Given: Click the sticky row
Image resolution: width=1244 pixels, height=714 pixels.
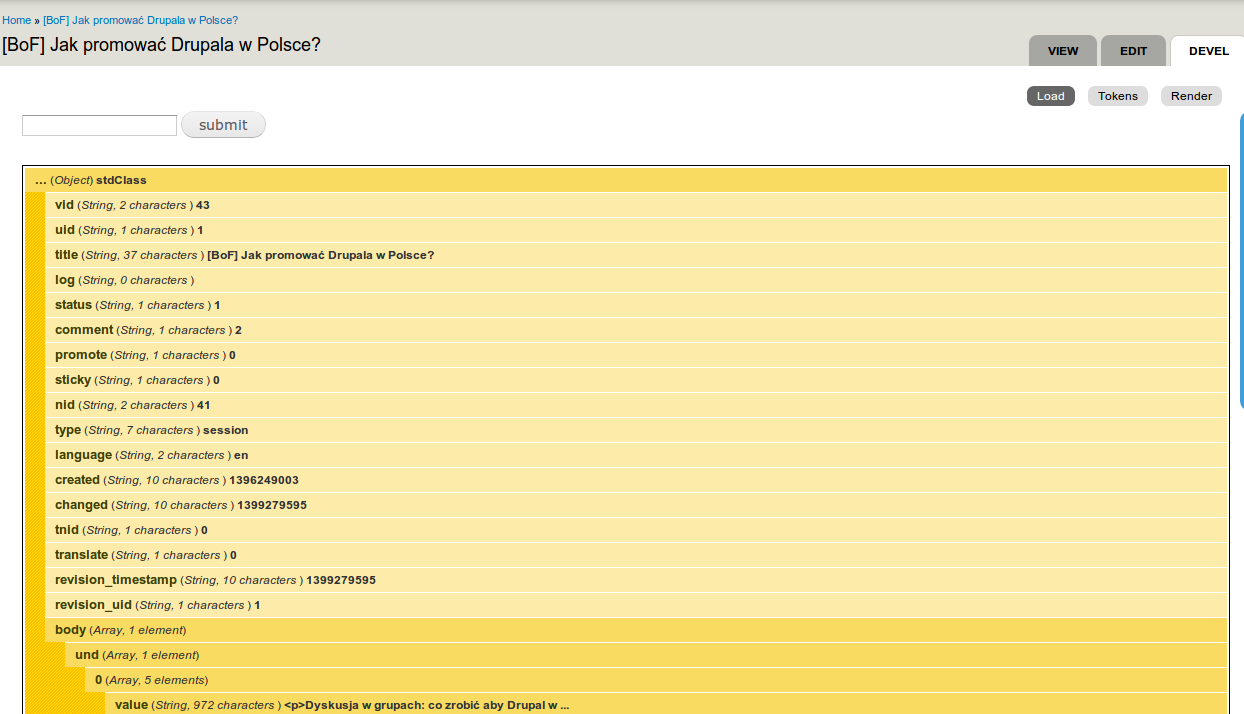Looking at the screenshot, I should pyautogui.click(x=636, y=380).
